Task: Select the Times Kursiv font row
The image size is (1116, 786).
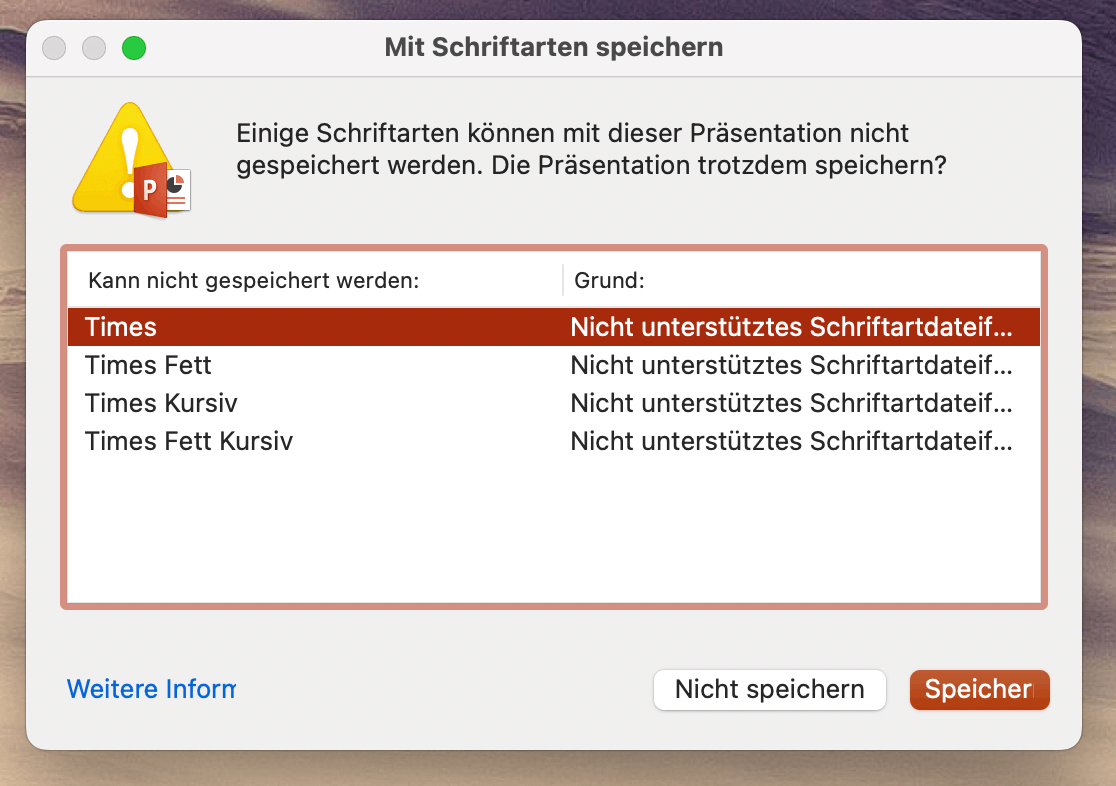Action: coord(554,403)
